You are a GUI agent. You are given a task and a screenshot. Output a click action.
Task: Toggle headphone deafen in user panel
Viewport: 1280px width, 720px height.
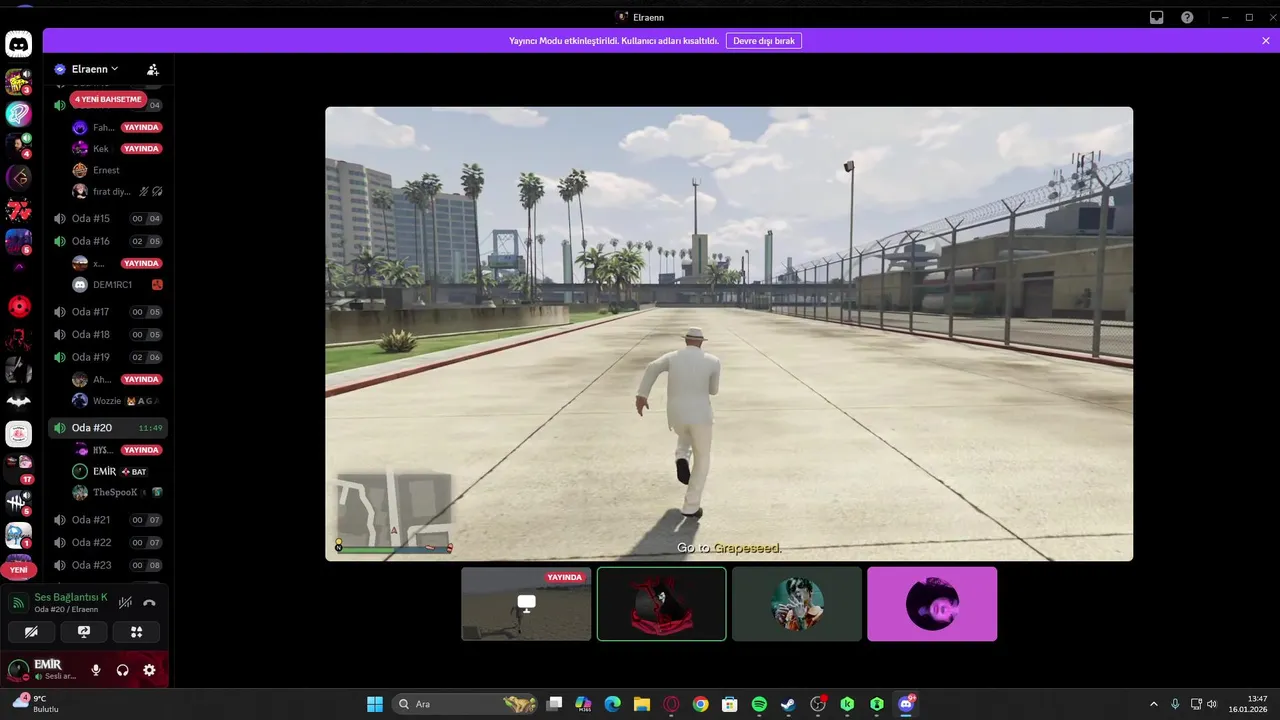[122, 670]
